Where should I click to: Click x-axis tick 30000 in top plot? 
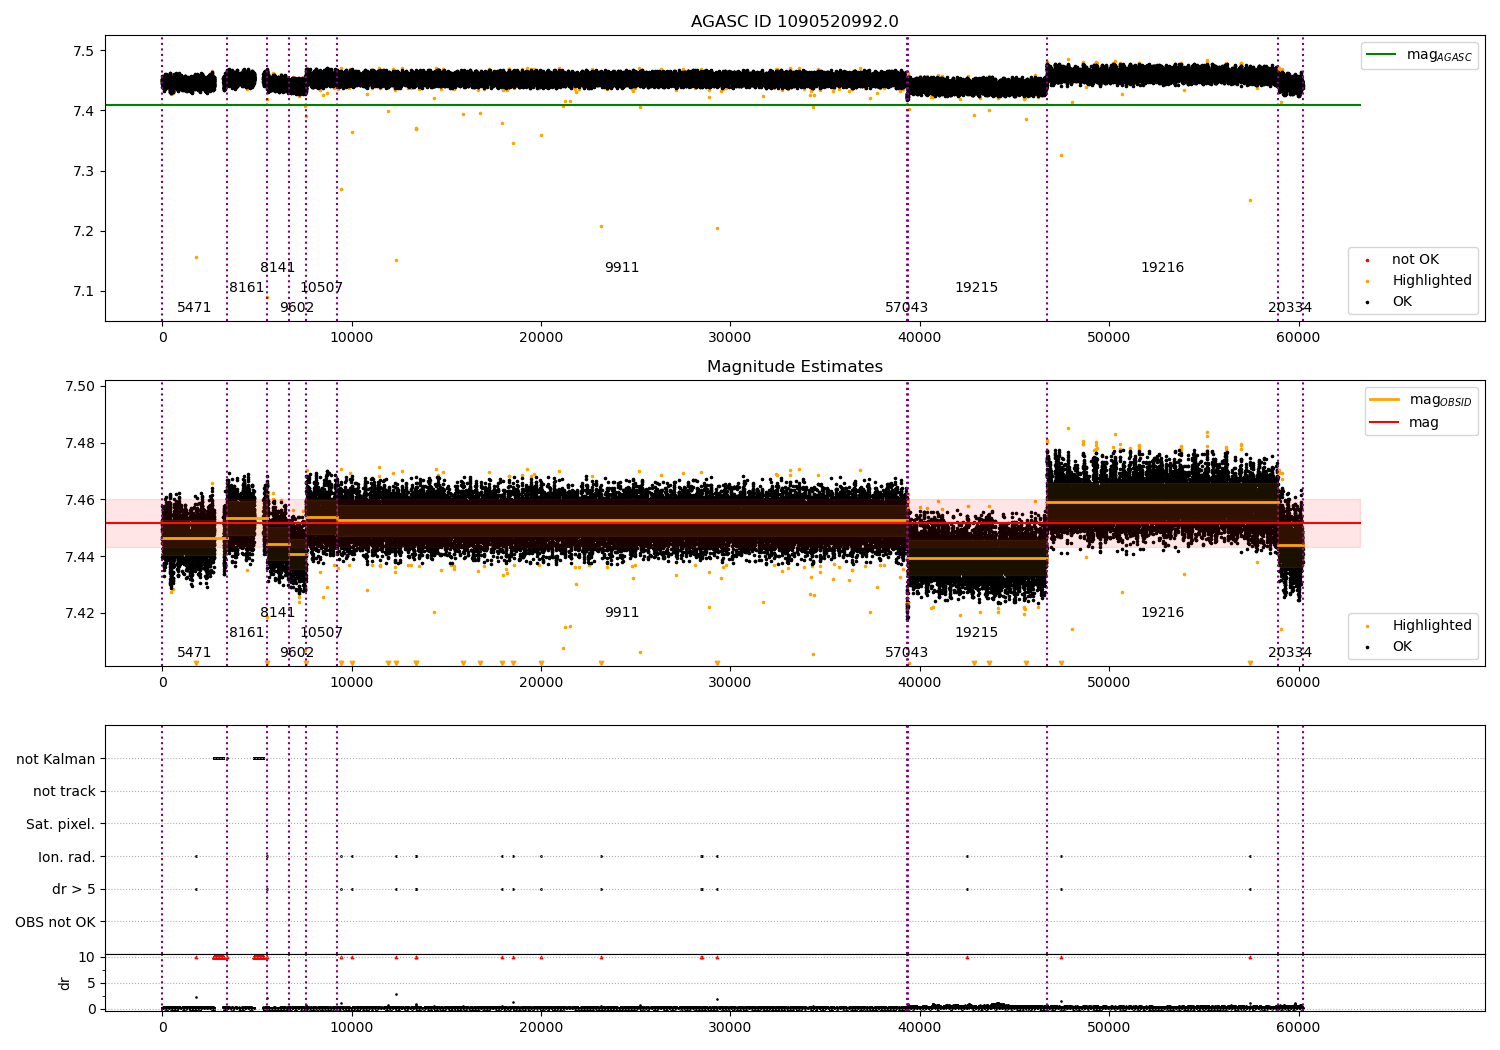(730, 338)
